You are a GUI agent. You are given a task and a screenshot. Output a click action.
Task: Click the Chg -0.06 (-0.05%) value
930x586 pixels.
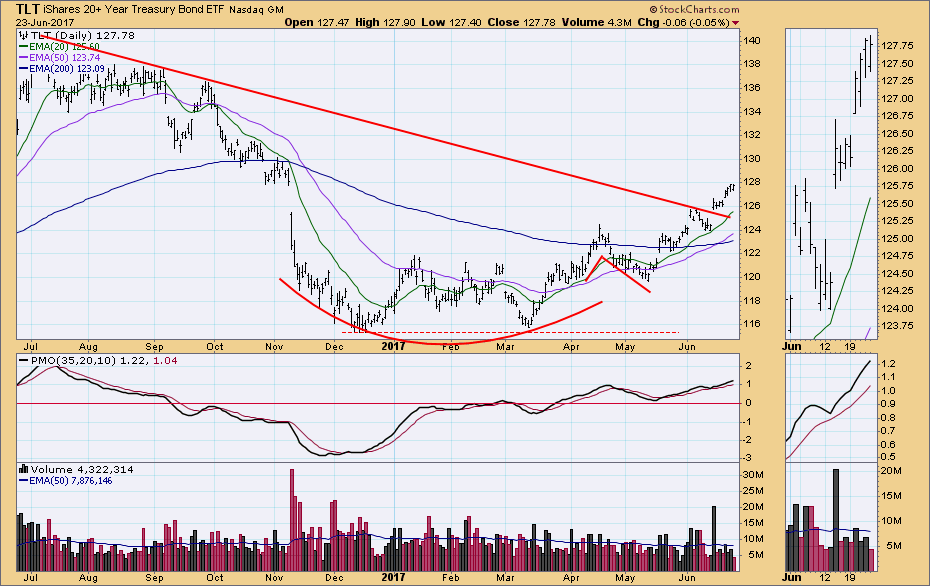point(683,23)
